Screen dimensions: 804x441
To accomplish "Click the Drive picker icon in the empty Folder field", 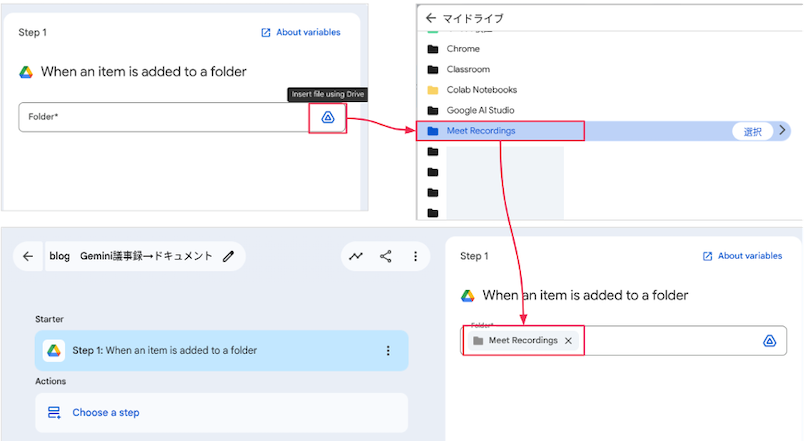I will pyautogui.click(x=328, y=117).
